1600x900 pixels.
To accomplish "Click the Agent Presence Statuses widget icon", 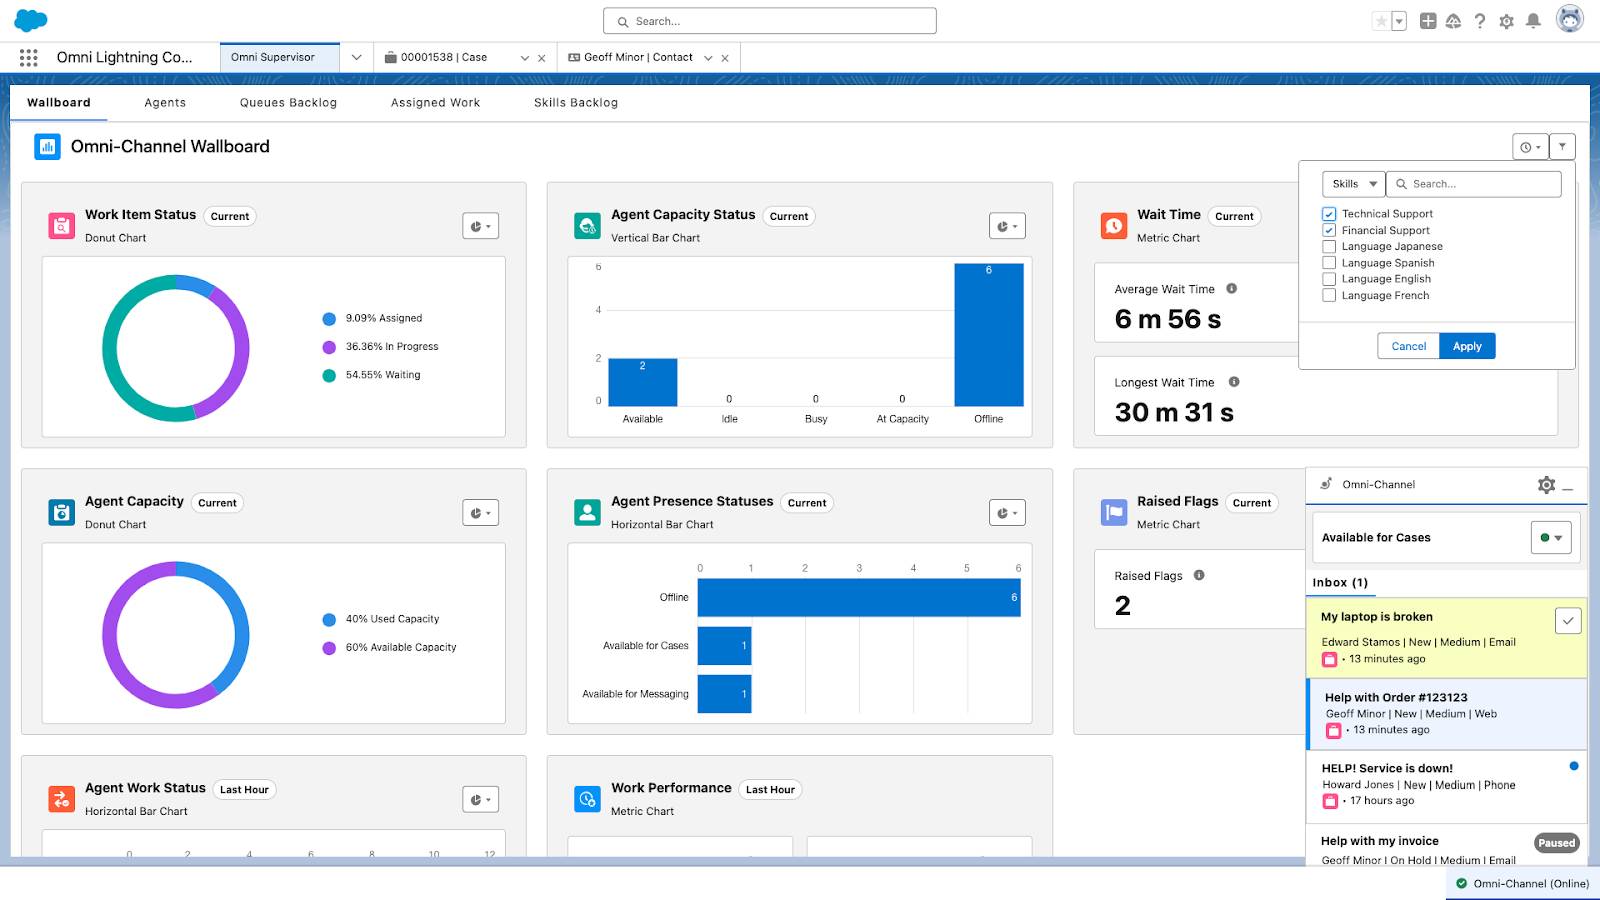I will (588, 513).
